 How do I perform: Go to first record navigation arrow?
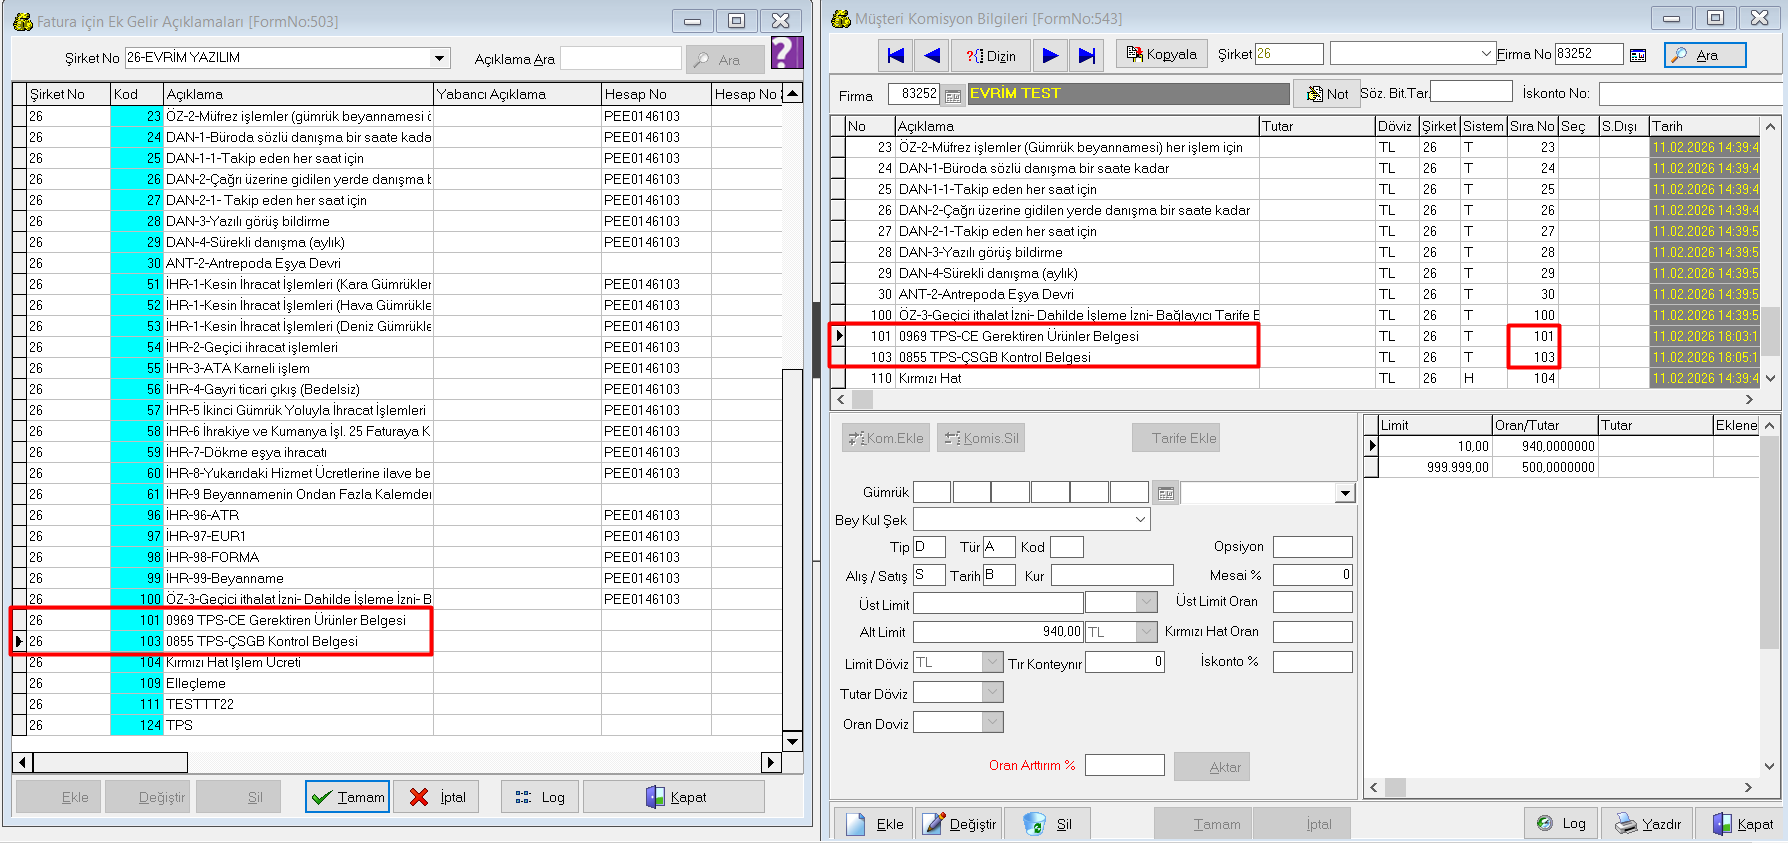pyautogui.click(x=896, y=56)
